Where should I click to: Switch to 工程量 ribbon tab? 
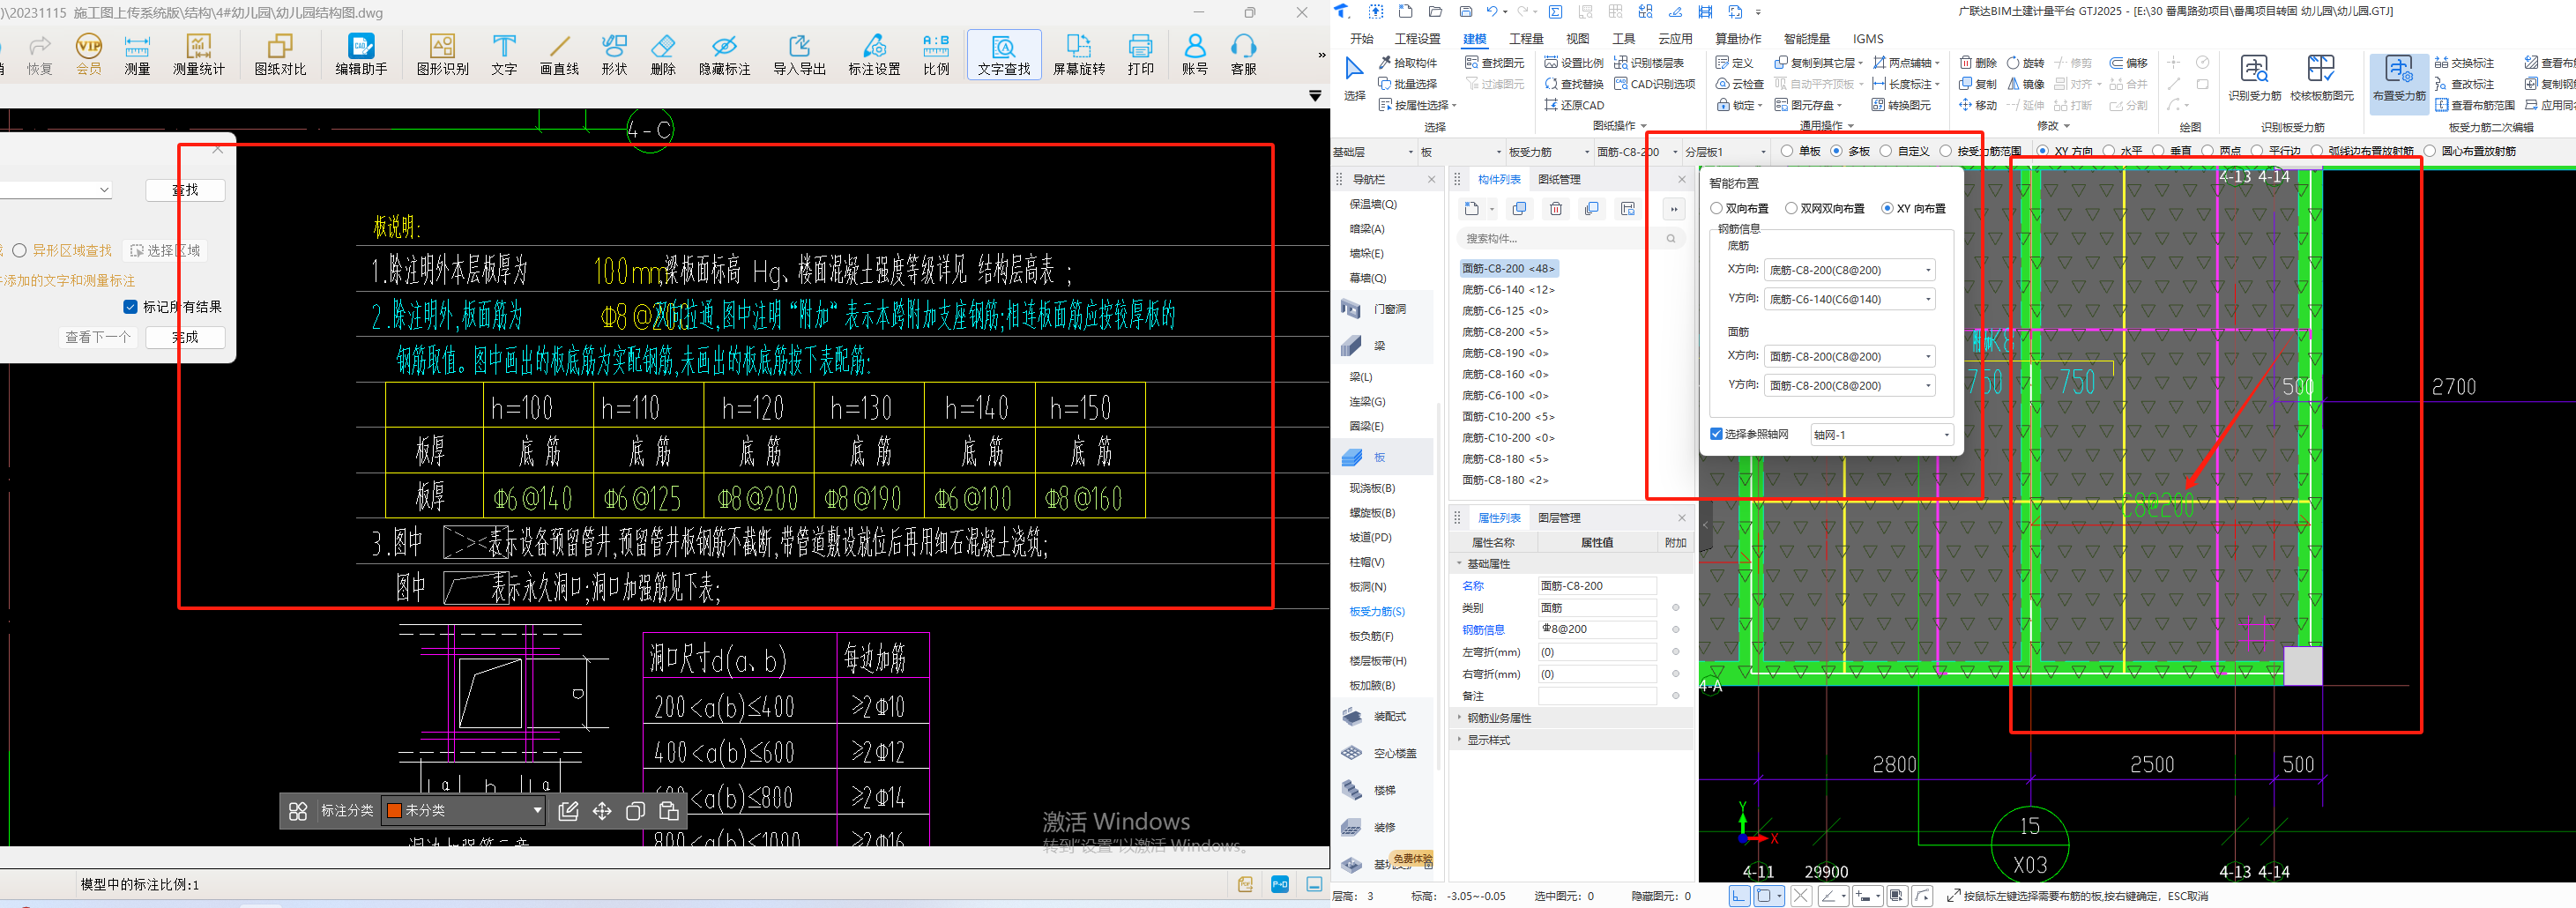click(x=1525, y=39)
